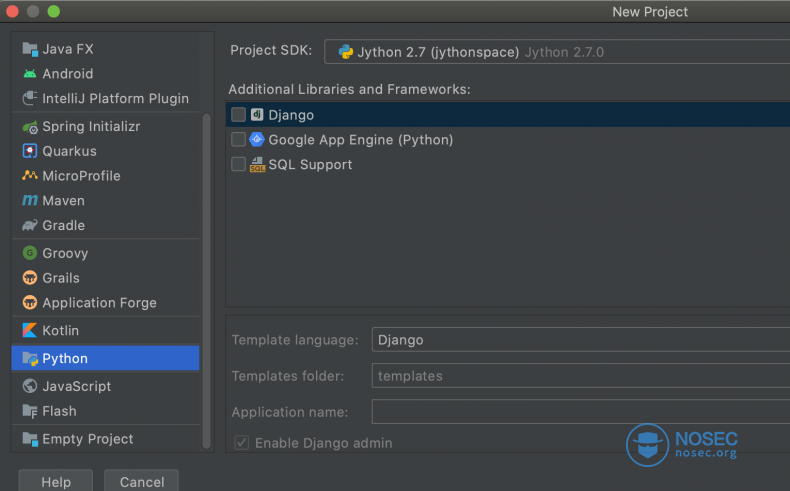Select the Android project type icon
Screen dimensions: 790x491
point(30,74)
